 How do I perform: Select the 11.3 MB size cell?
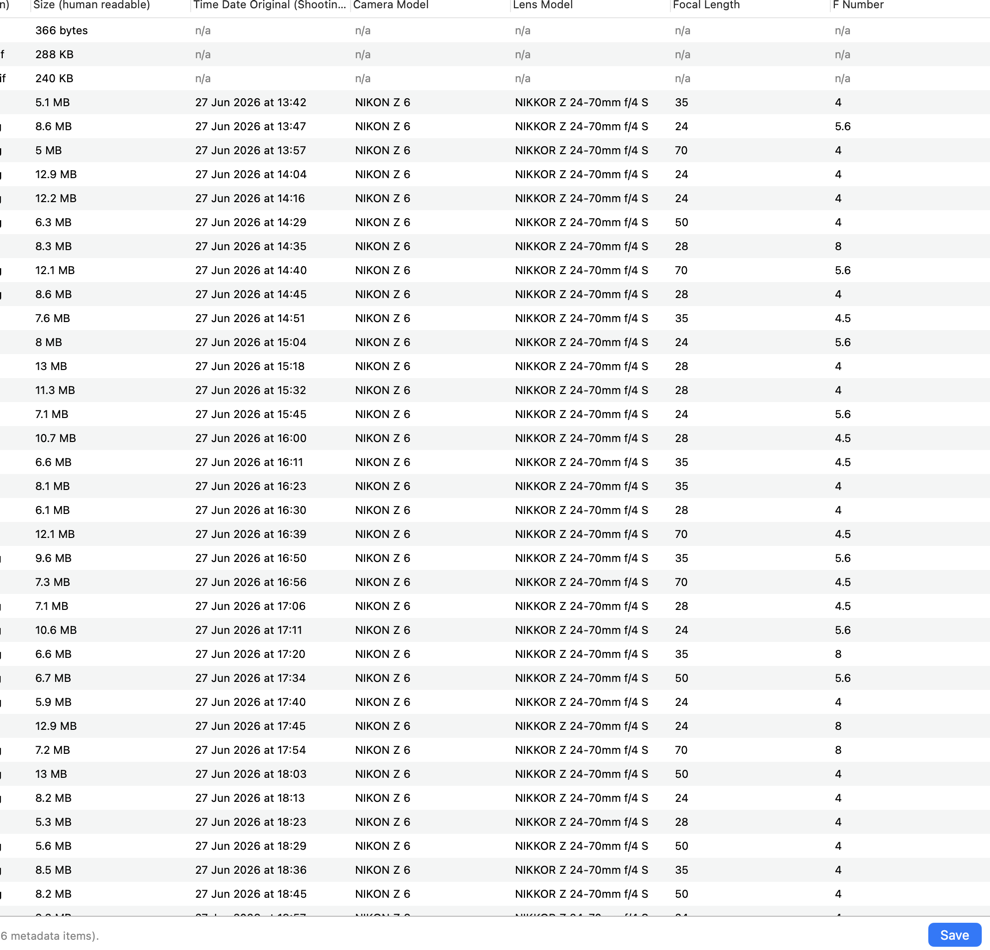tap(55, 390)
